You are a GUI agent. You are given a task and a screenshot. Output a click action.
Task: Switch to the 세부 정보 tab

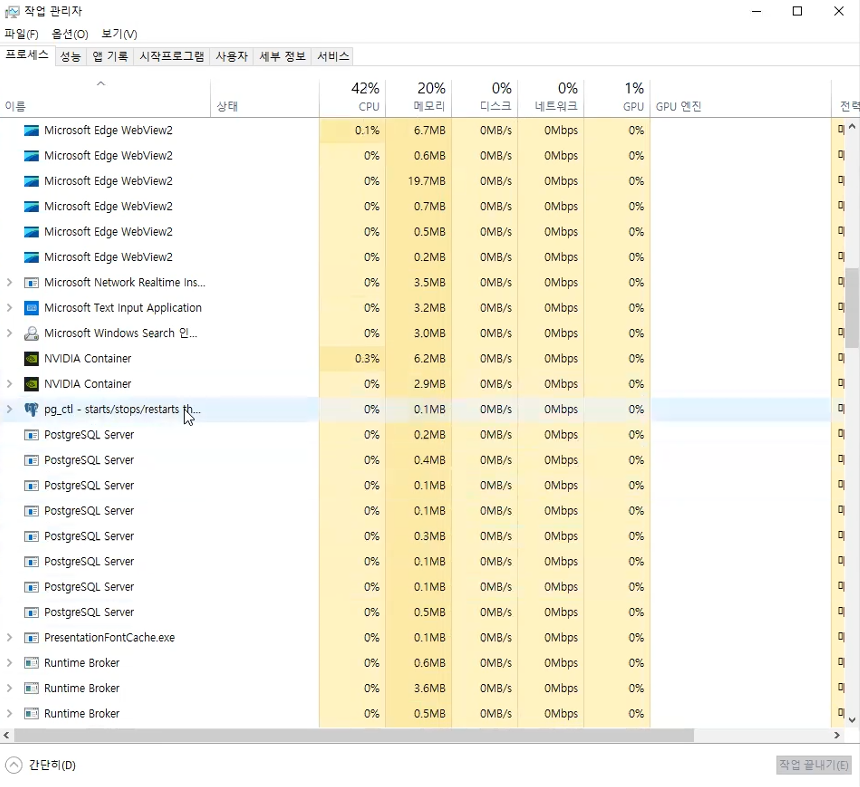[282, 56]
